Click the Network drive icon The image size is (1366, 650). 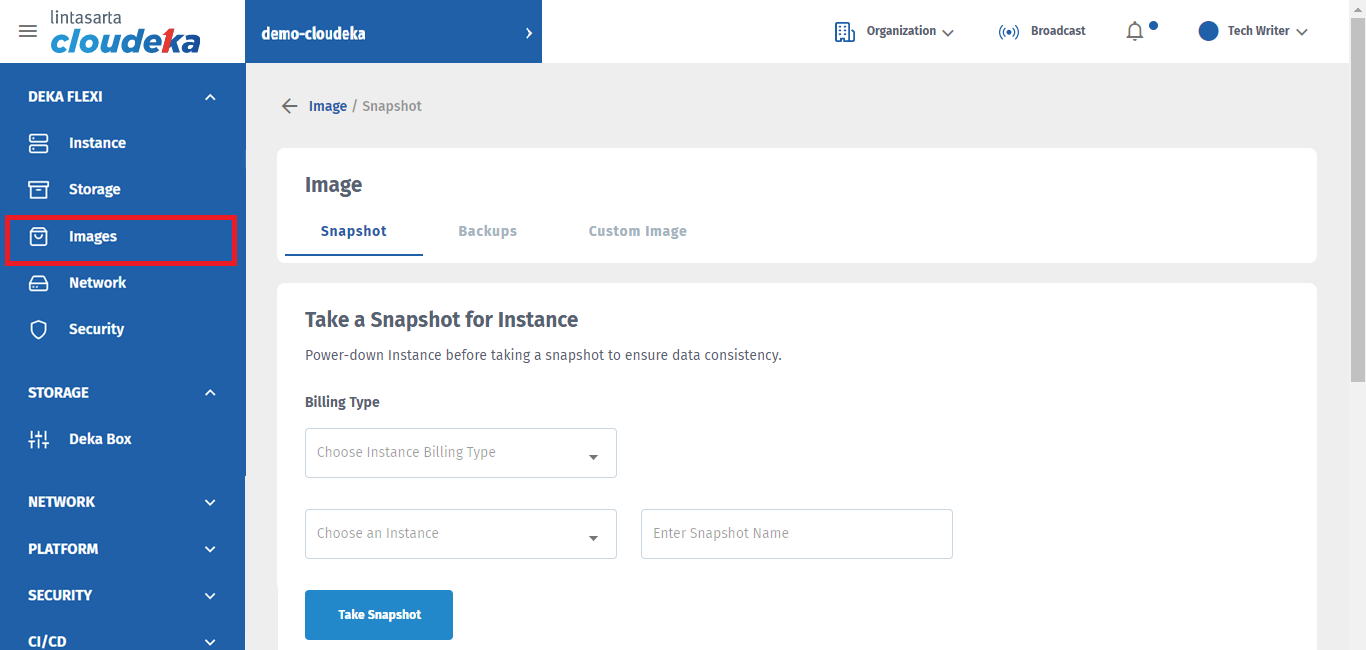(38, 283)
